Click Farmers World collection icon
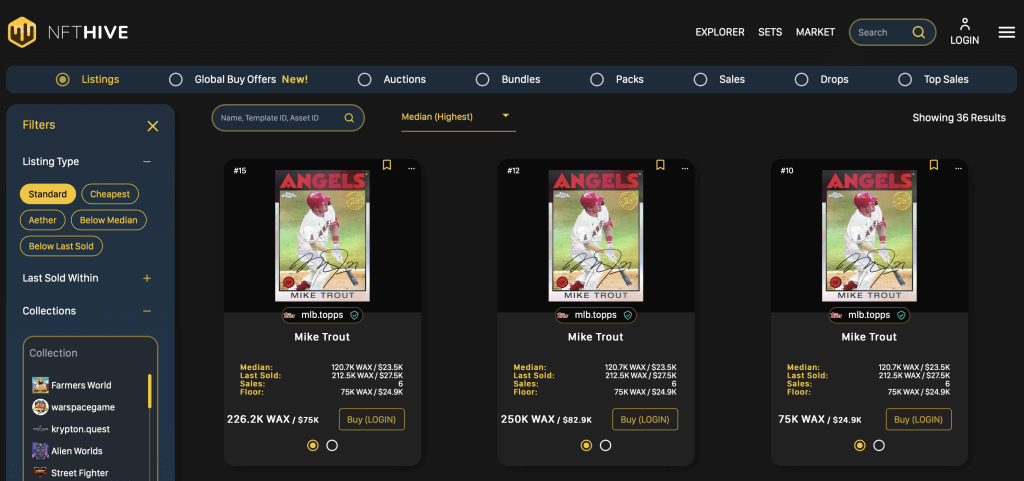 point(40,385)
